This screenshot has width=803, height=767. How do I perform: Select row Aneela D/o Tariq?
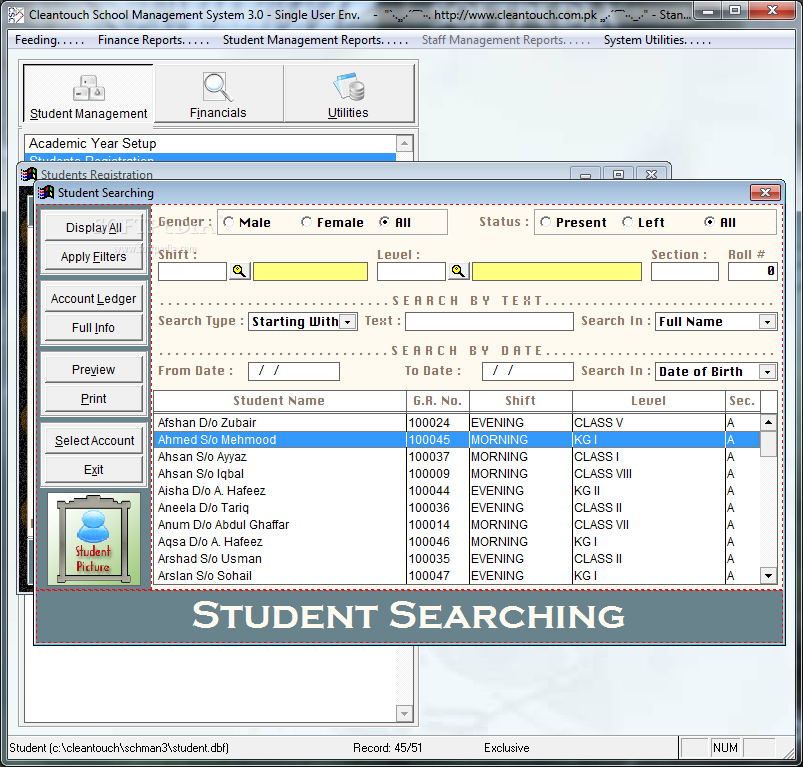pyautogui.click(x=456, y=507)
